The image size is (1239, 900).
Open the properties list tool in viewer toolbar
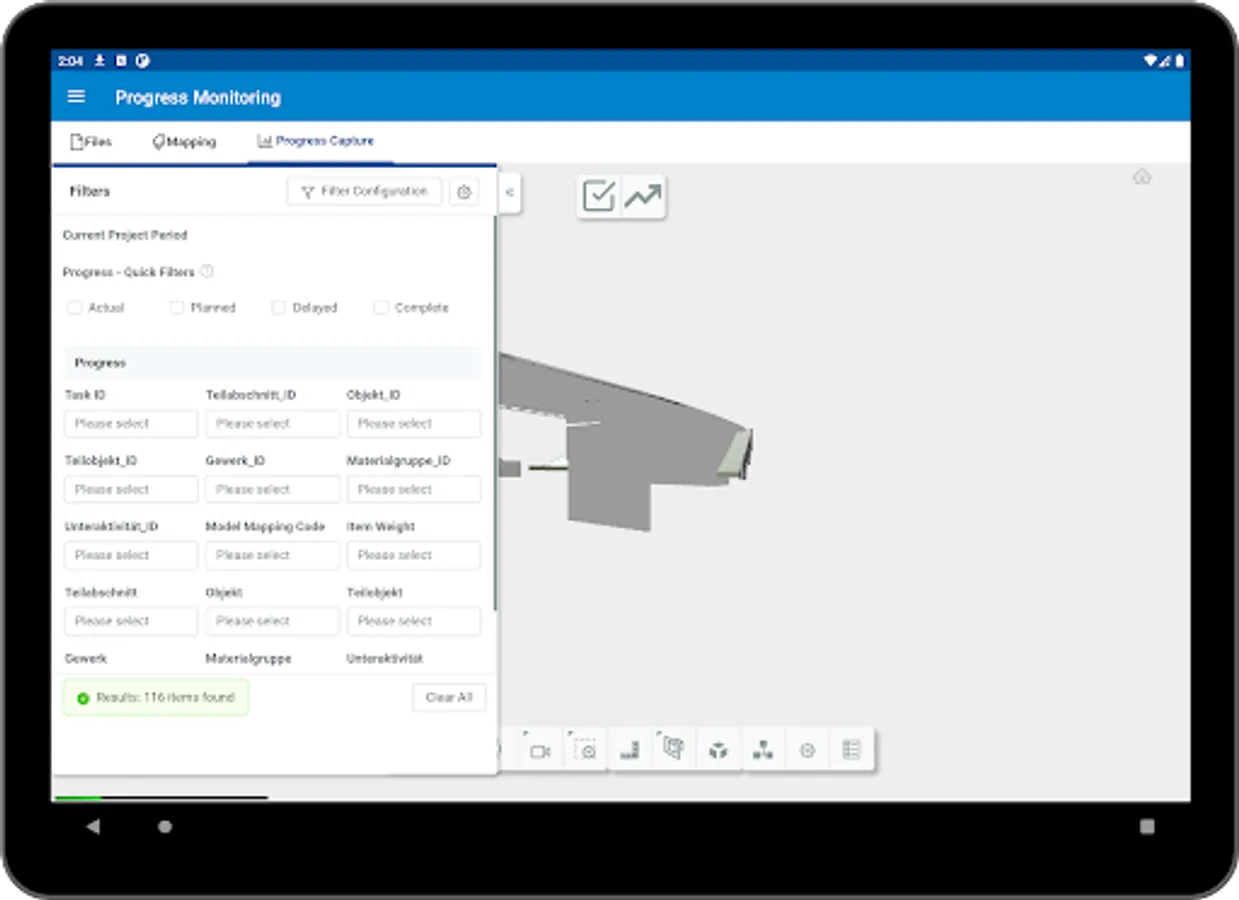click(852, 751)
